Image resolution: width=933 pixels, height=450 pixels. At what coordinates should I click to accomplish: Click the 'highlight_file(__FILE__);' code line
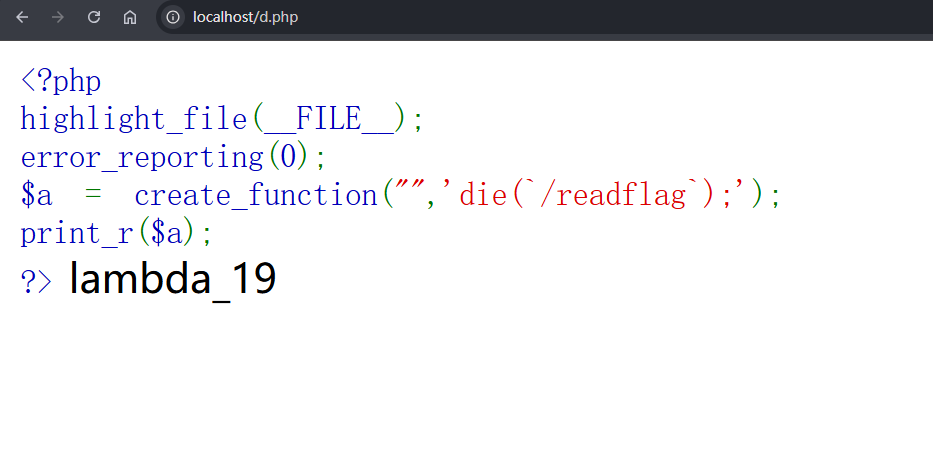[x=221, y=119]
